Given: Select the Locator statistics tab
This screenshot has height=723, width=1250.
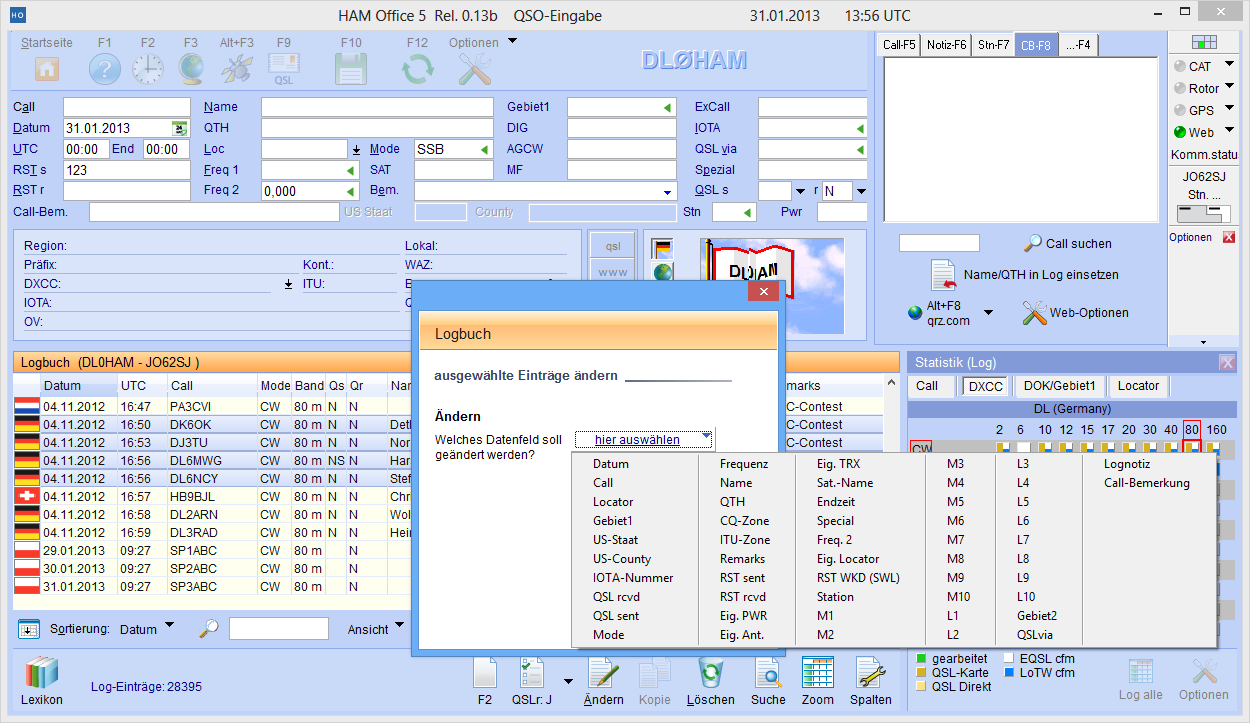Looking at the screenshot, I should click(x=1138, y=386).
